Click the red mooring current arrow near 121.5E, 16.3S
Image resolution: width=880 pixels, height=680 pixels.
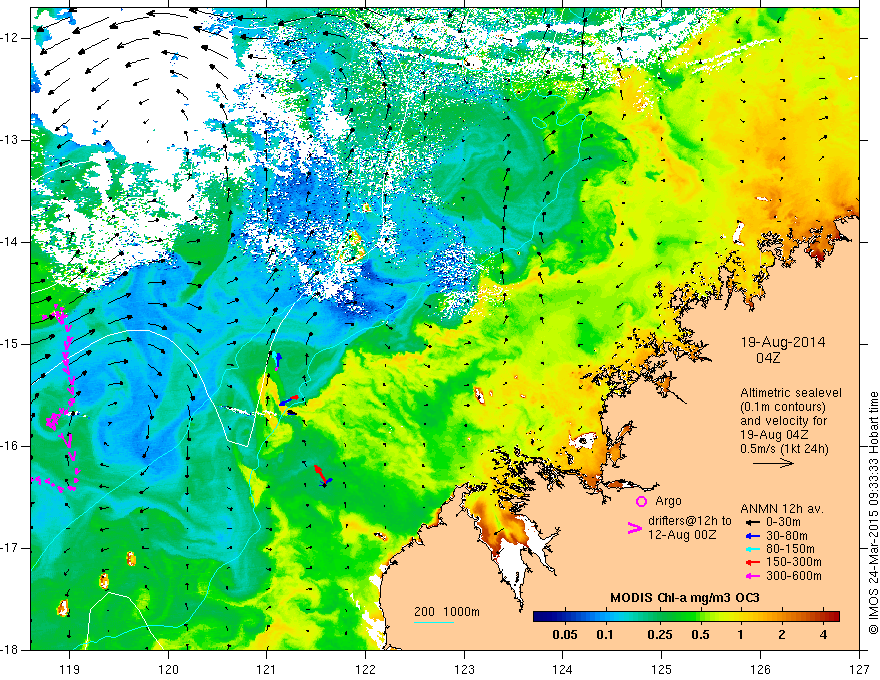pyautogui.click(x=320, y=473)
